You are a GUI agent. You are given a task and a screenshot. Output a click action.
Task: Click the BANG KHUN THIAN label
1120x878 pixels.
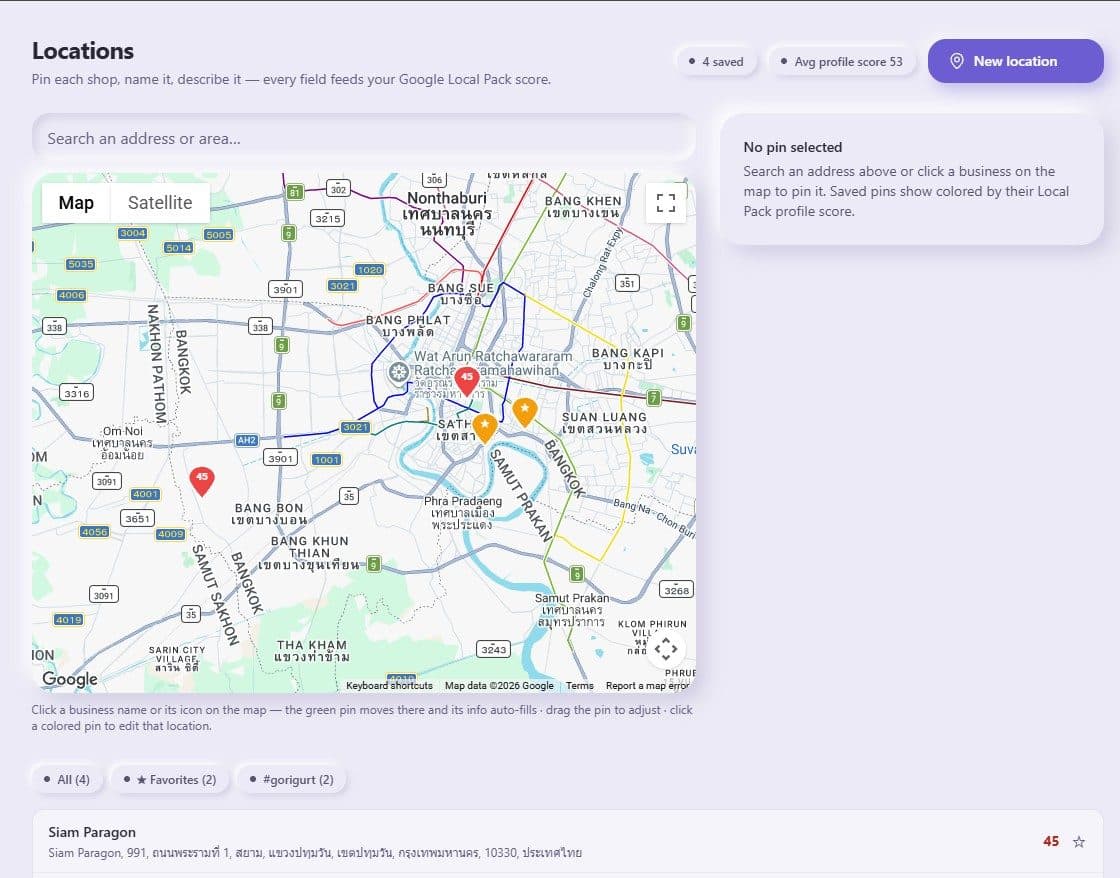click(309, 552)
